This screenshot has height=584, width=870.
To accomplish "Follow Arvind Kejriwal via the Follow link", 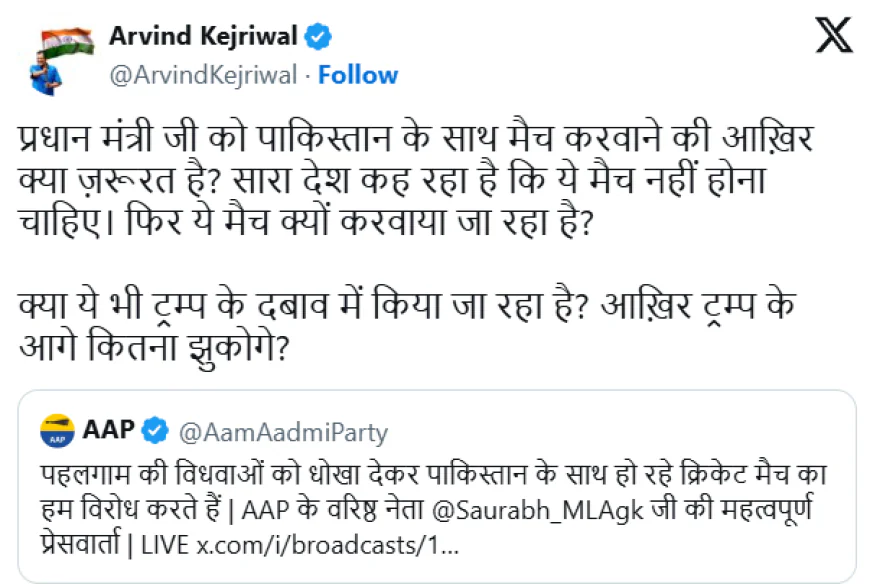I will (x=357, y=75).
